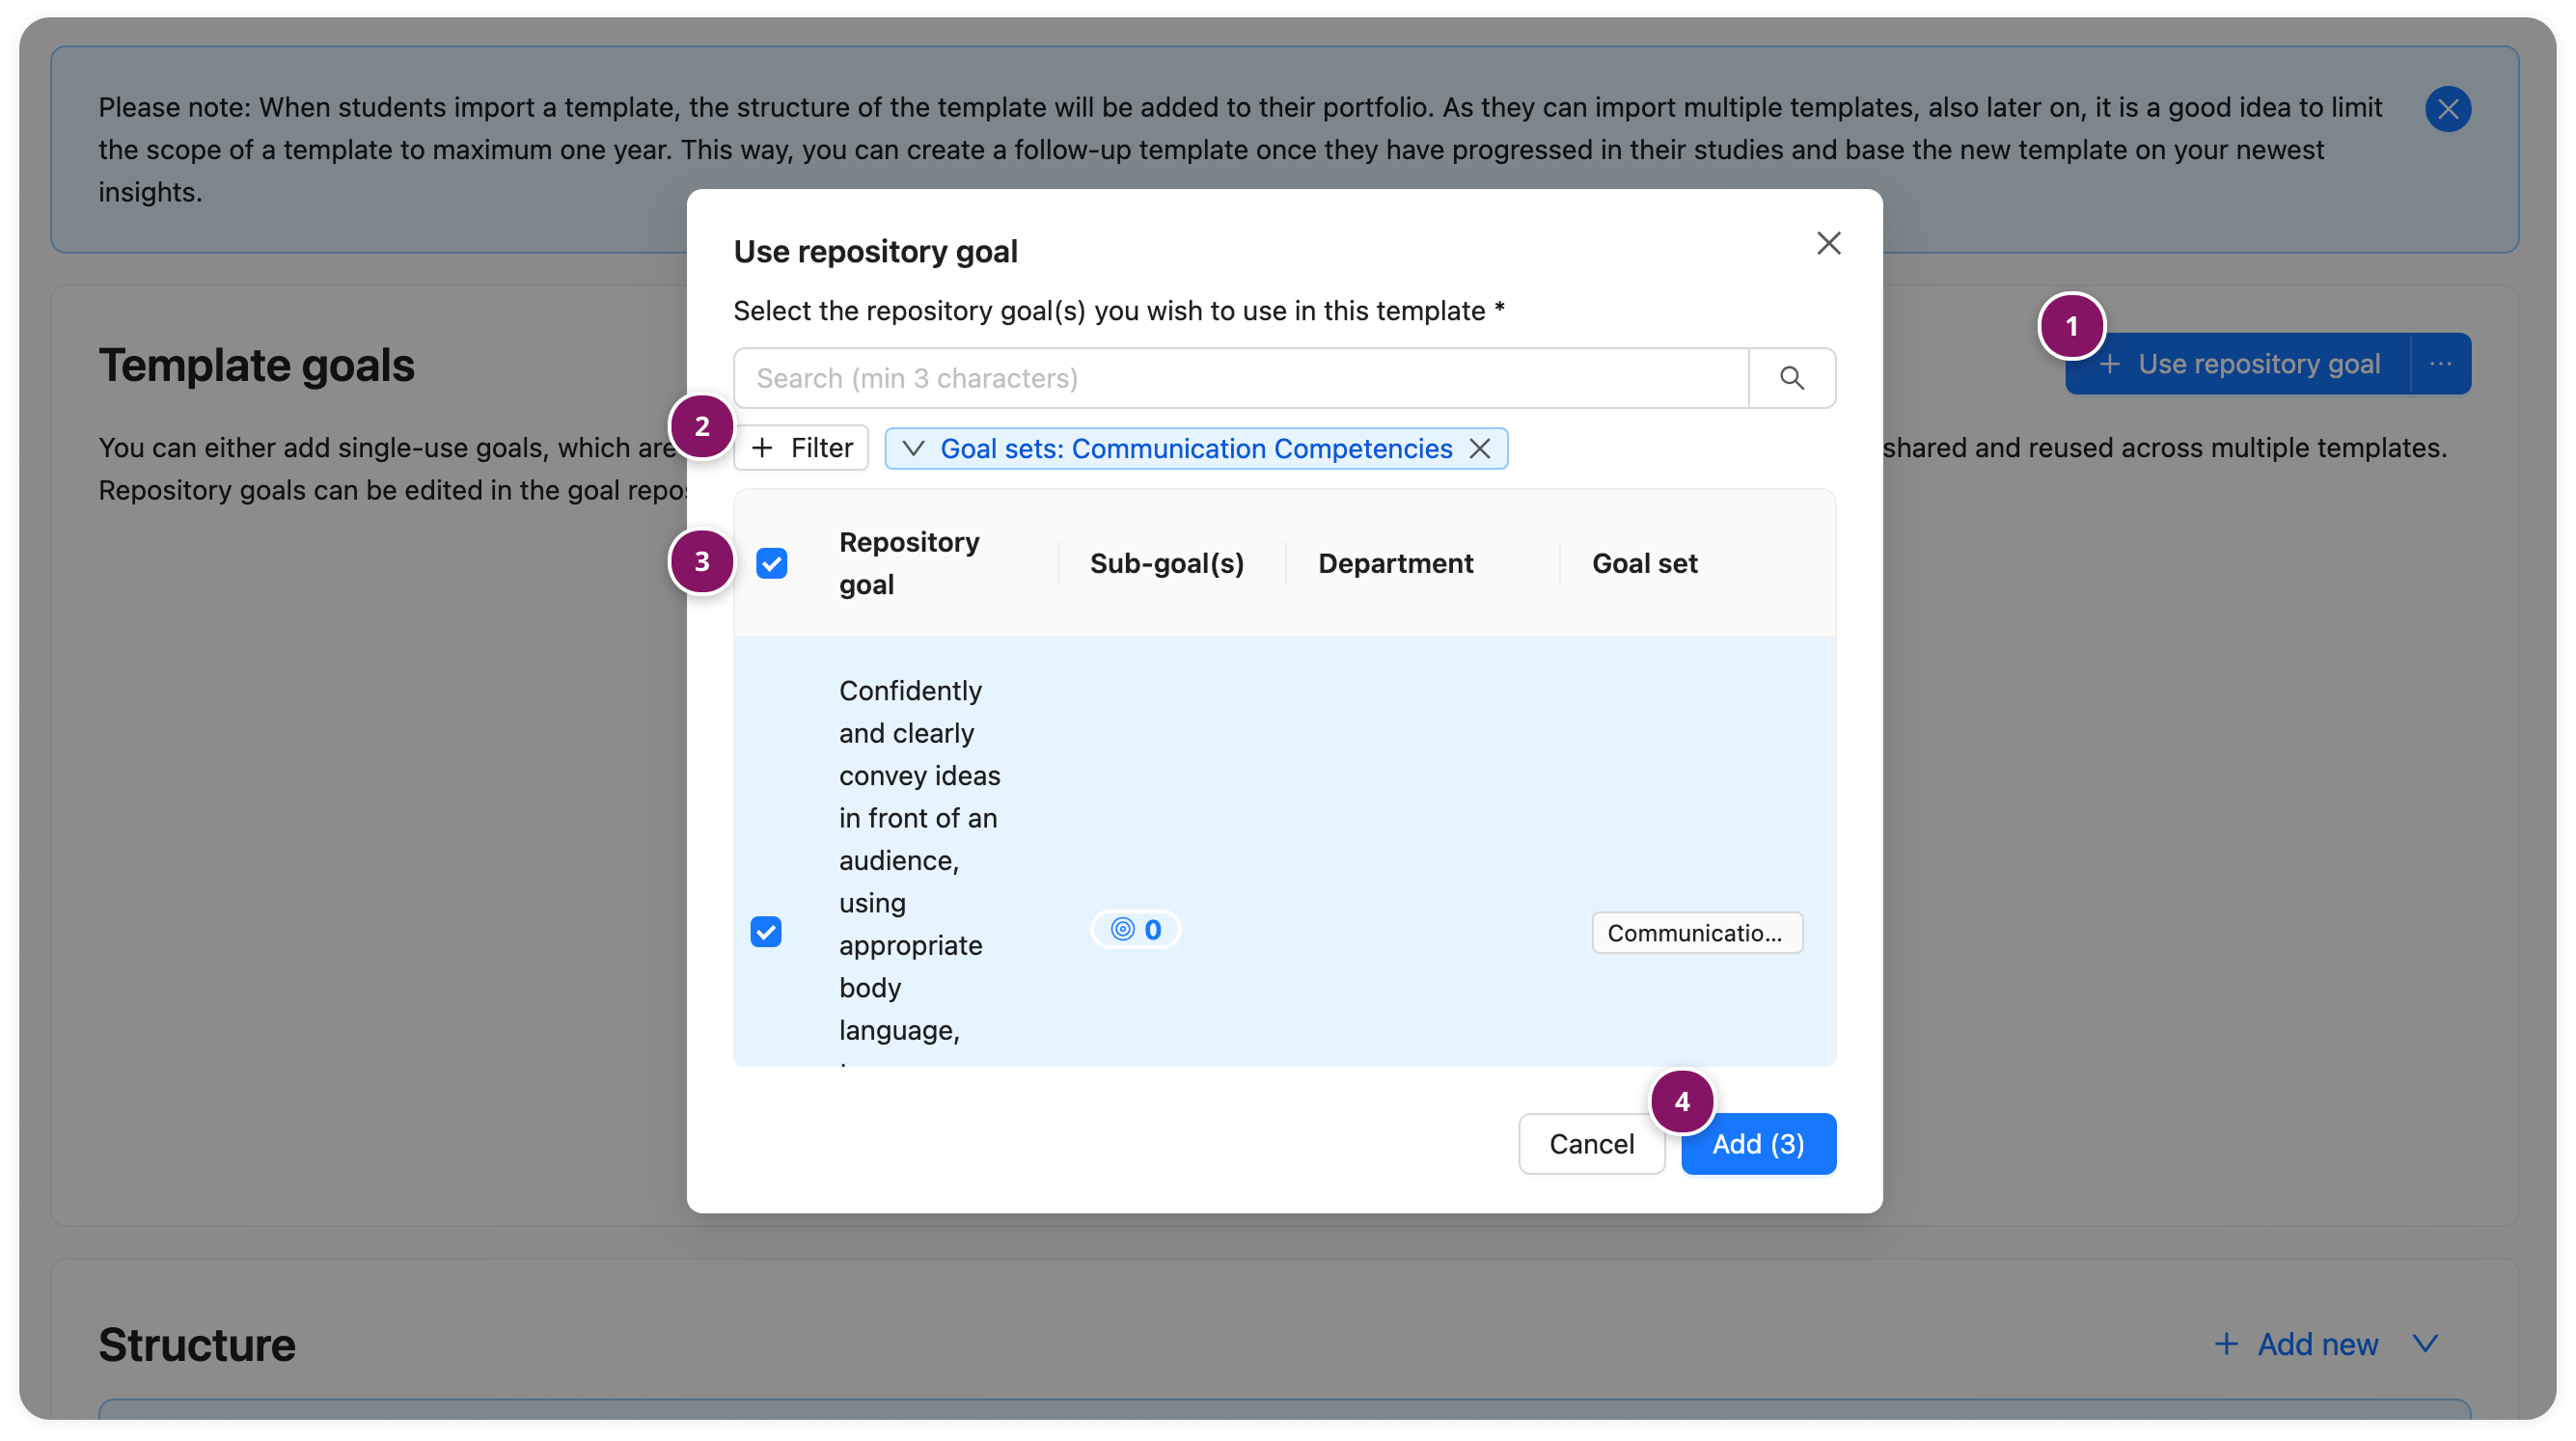The height and width of the screenshot is (1441, 2576).
Task: Click the Communicatio... goal set tag
Action: tap(1697, 932)
